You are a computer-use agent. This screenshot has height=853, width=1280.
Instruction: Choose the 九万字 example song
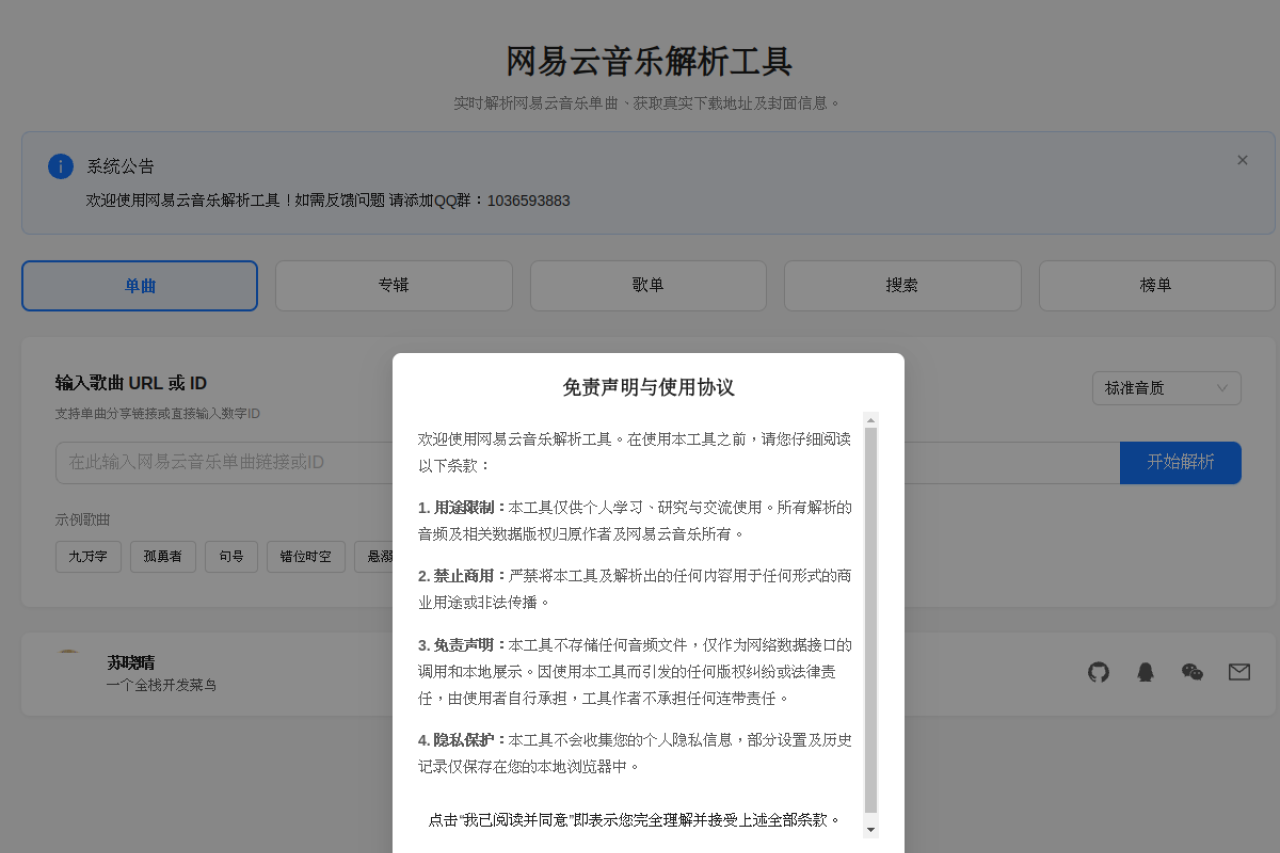click(88, 557)
